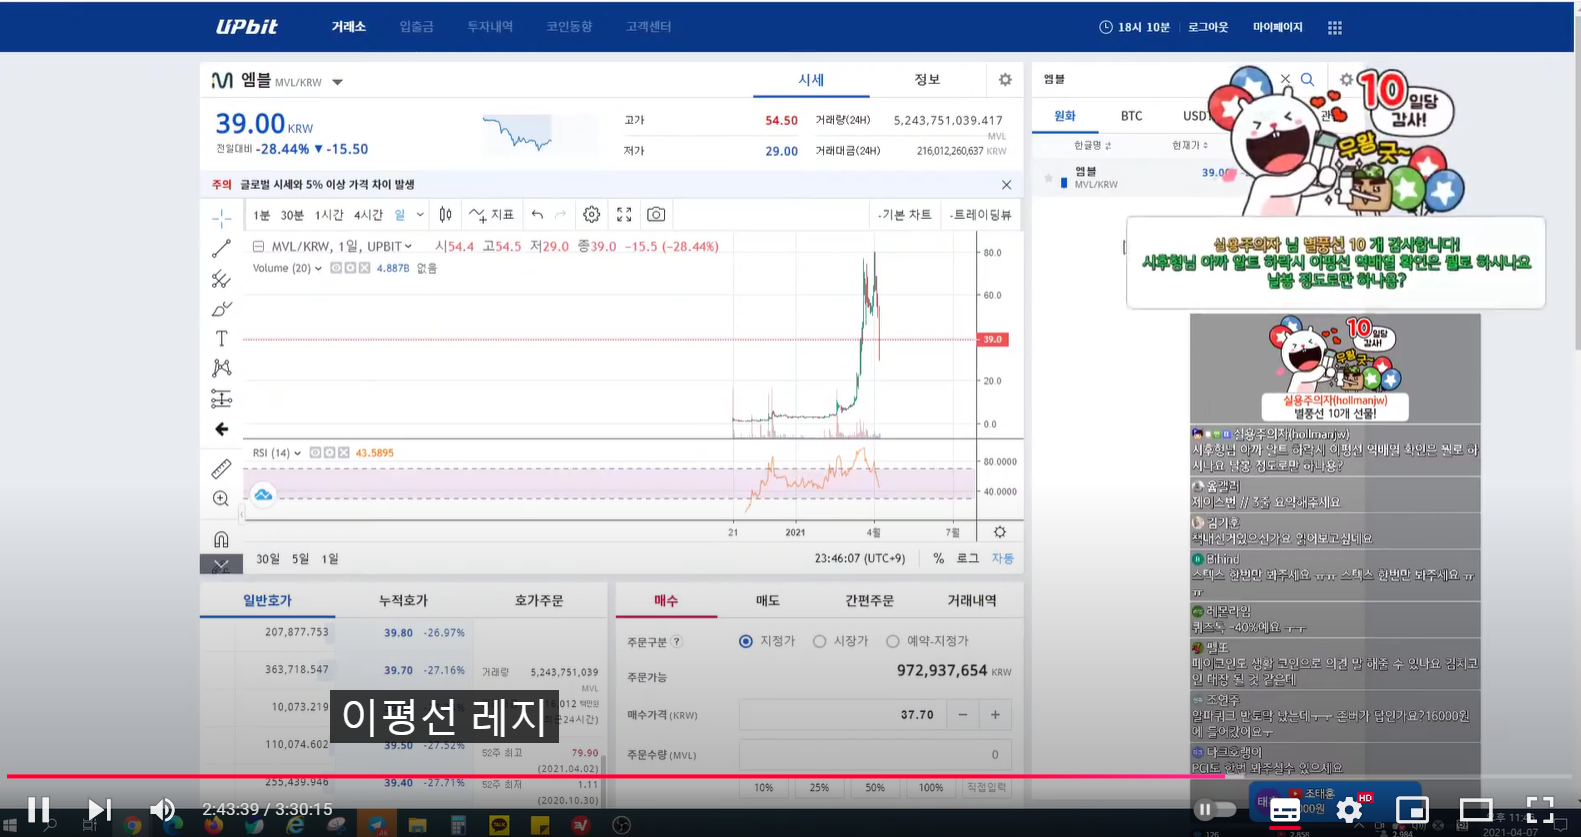This screenshot has height=837, width=1581.
Task: Increase 매수가격 with the plus stepper
Action: [x=995, y=715]
